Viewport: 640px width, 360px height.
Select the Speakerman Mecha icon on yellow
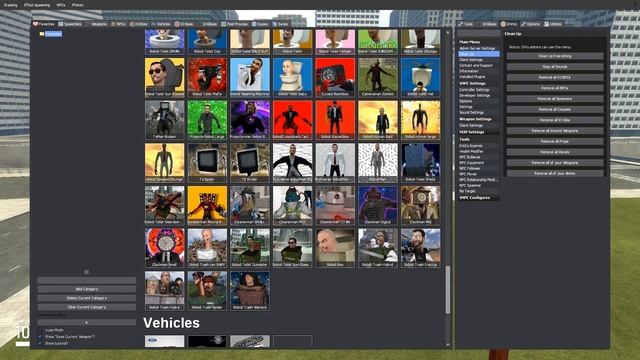207,205
